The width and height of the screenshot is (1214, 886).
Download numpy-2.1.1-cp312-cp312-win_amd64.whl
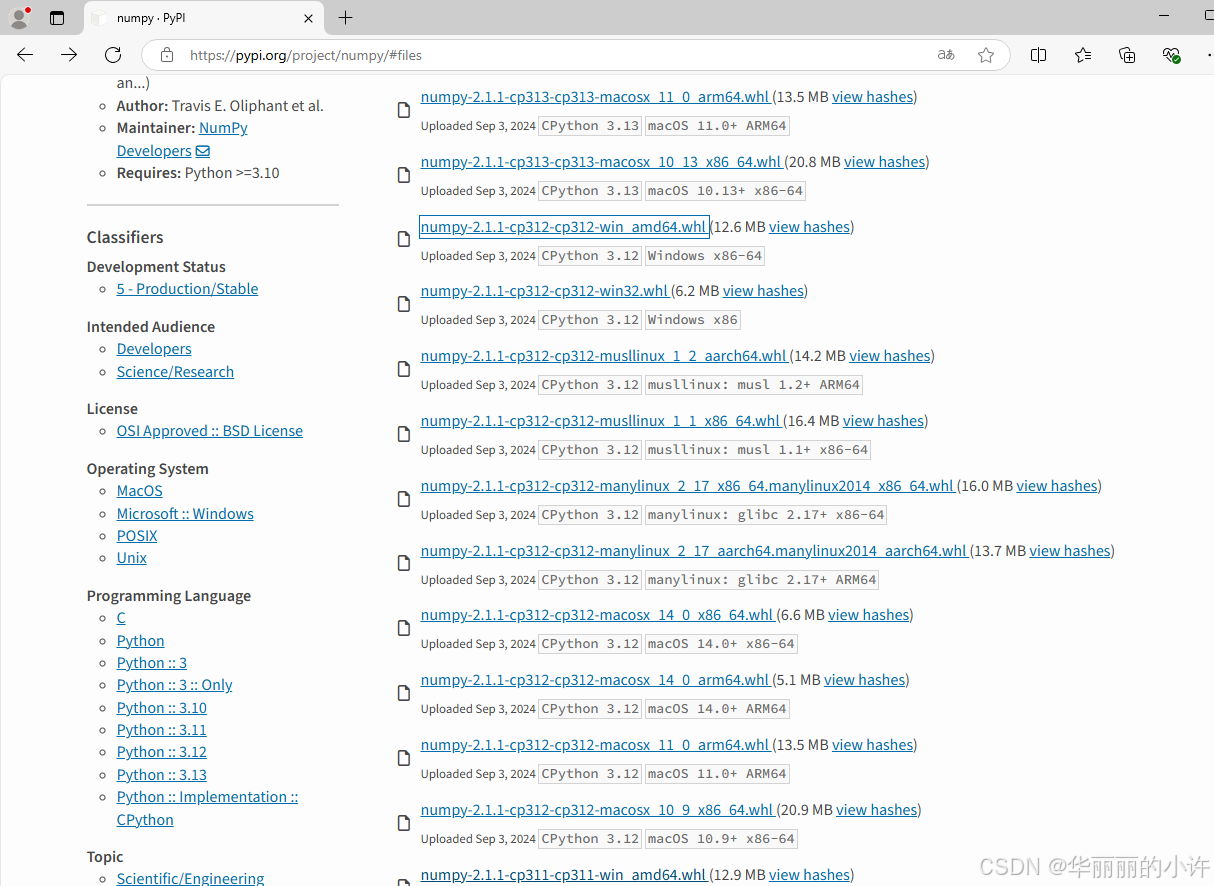click(x=564, y=227)
